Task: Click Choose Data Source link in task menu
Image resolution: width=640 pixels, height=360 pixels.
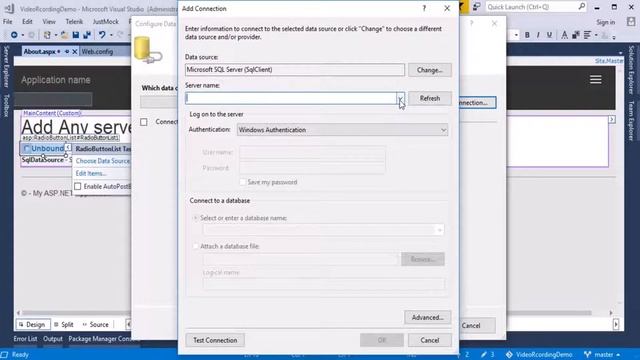Action: (x=102, y=161)
